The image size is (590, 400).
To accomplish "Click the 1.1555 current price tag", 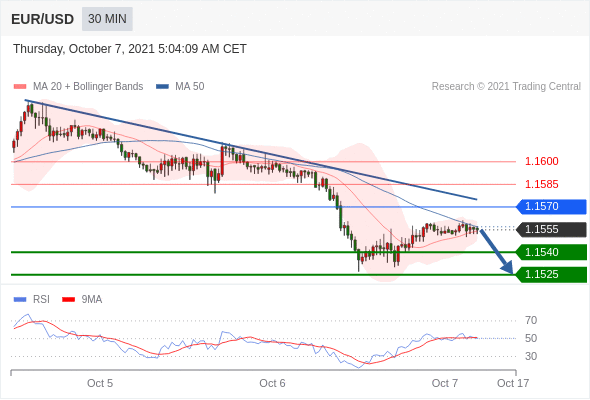I will pos(551,229).
